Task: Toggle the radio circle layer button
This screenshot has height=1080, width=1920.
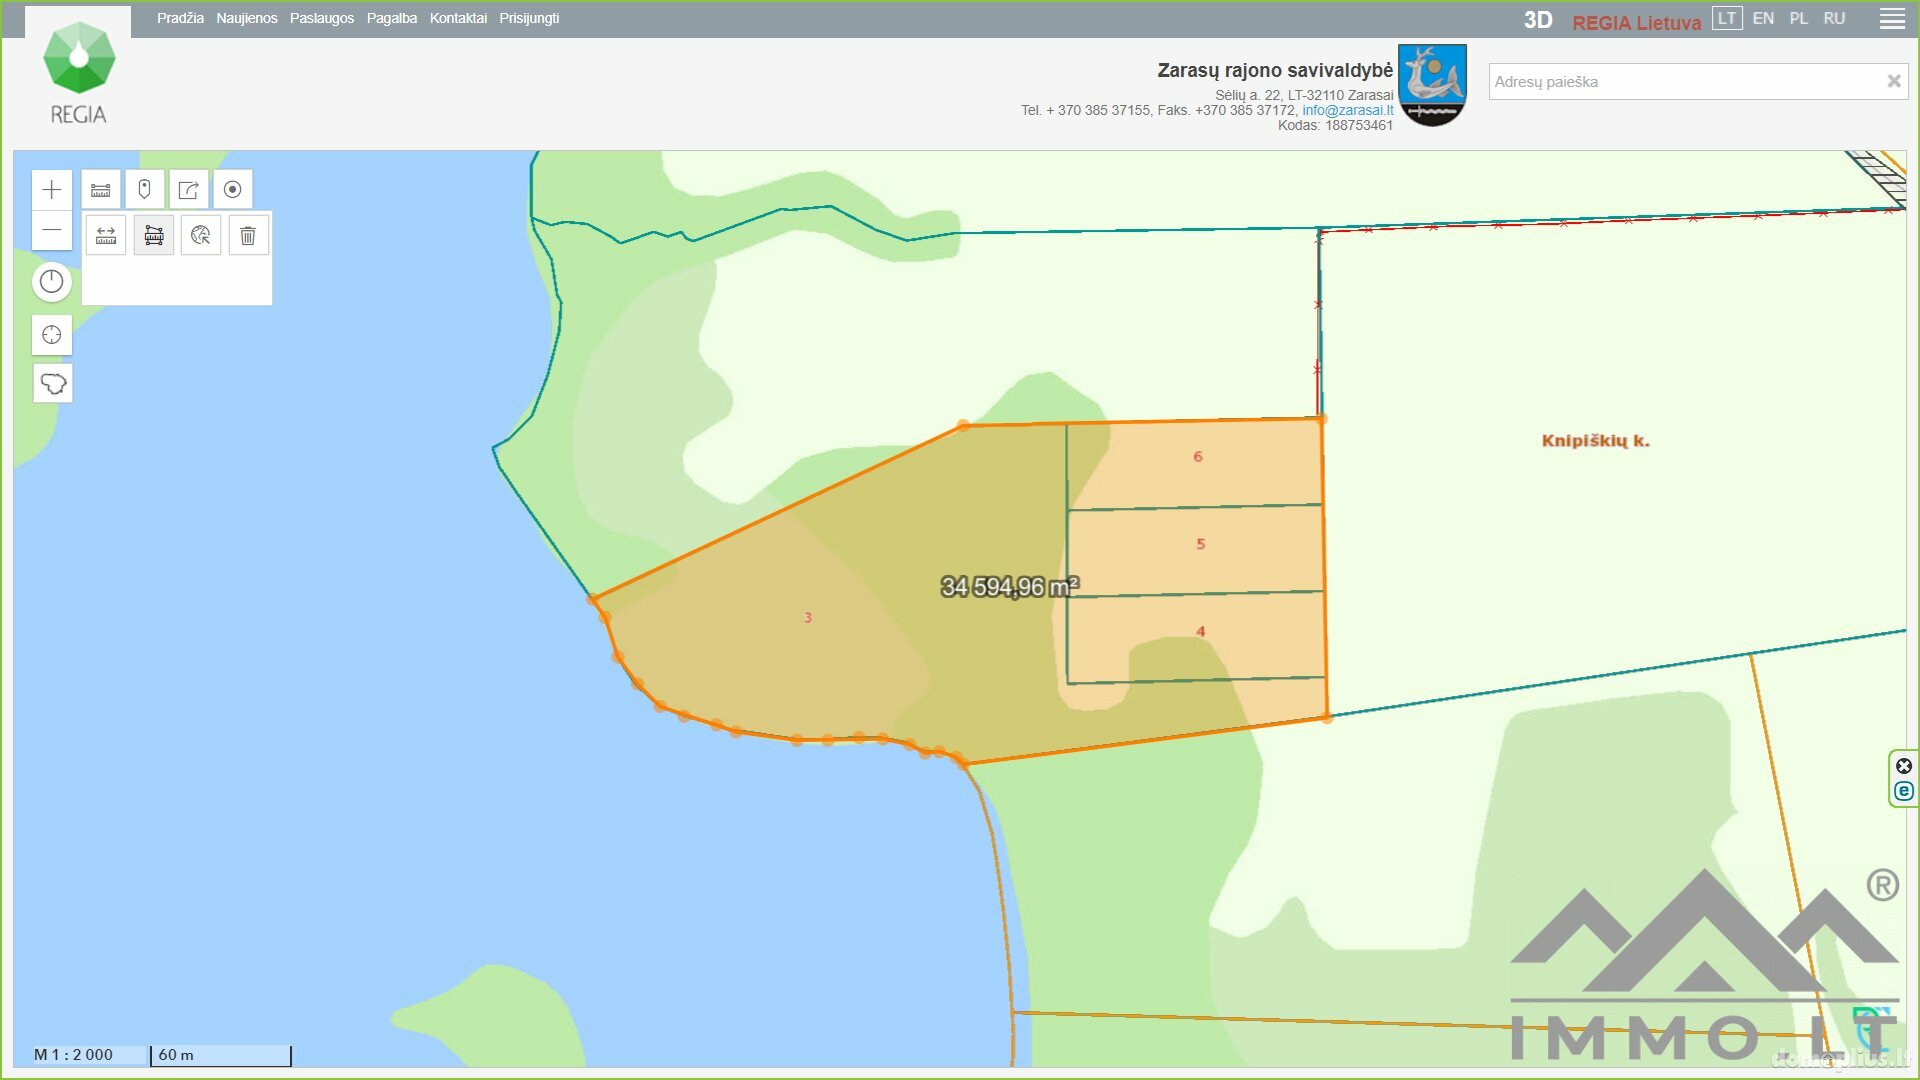Action: tap(233, 189)
